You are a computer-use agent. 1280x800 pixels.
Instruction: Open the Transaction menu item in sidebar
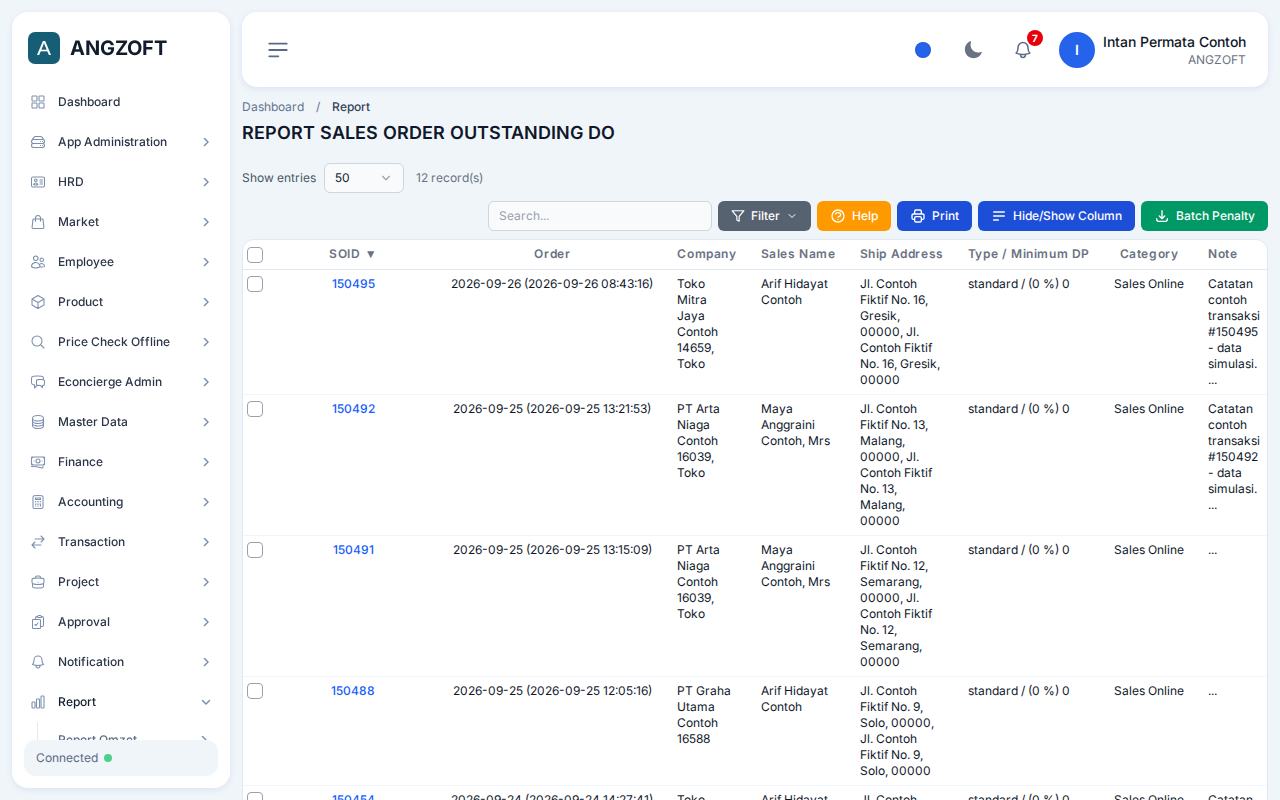(x=121, y=542)
